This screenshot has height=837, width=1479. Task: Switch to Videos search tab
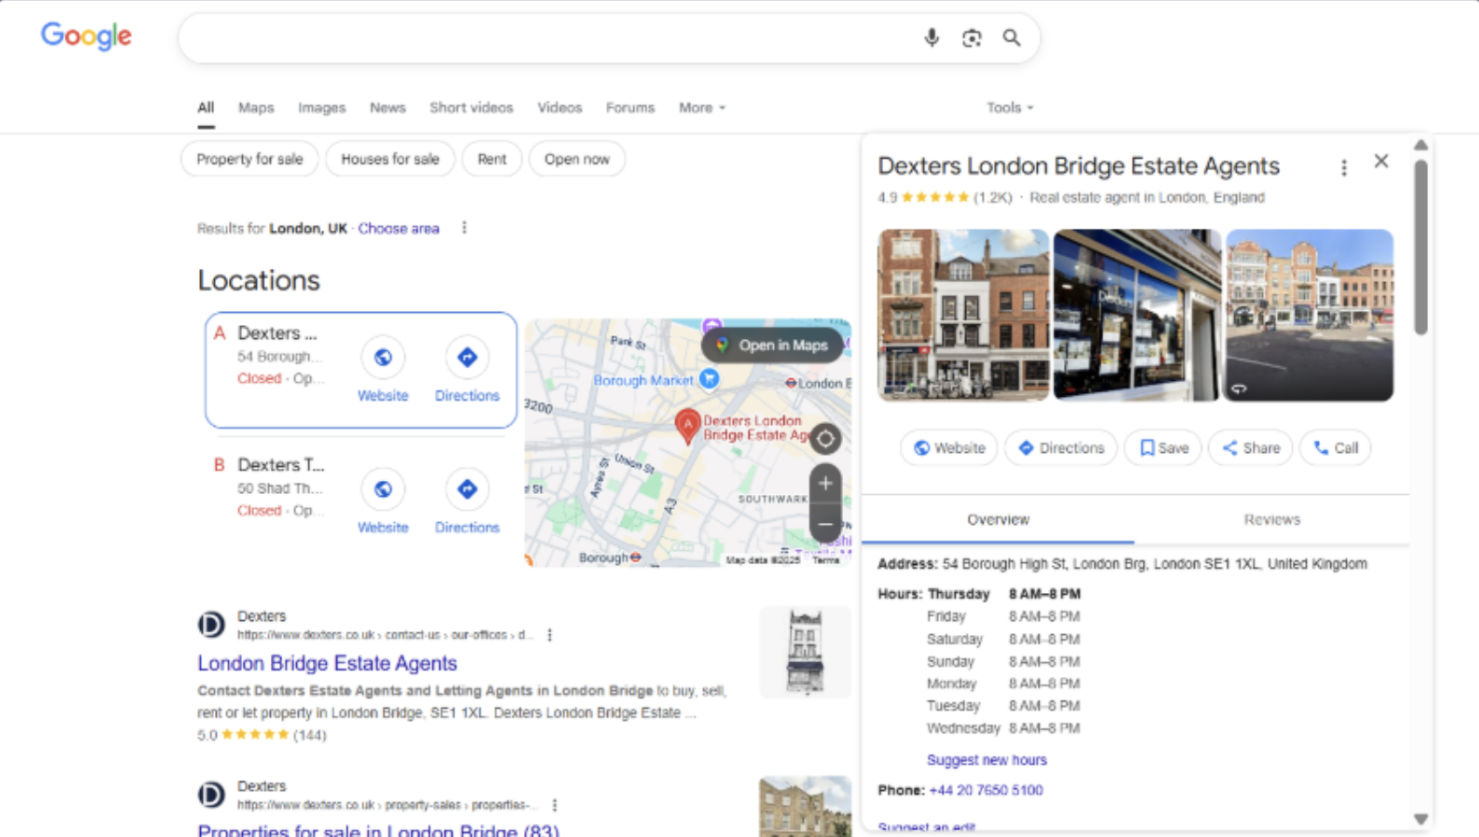(x=559, y=107)
